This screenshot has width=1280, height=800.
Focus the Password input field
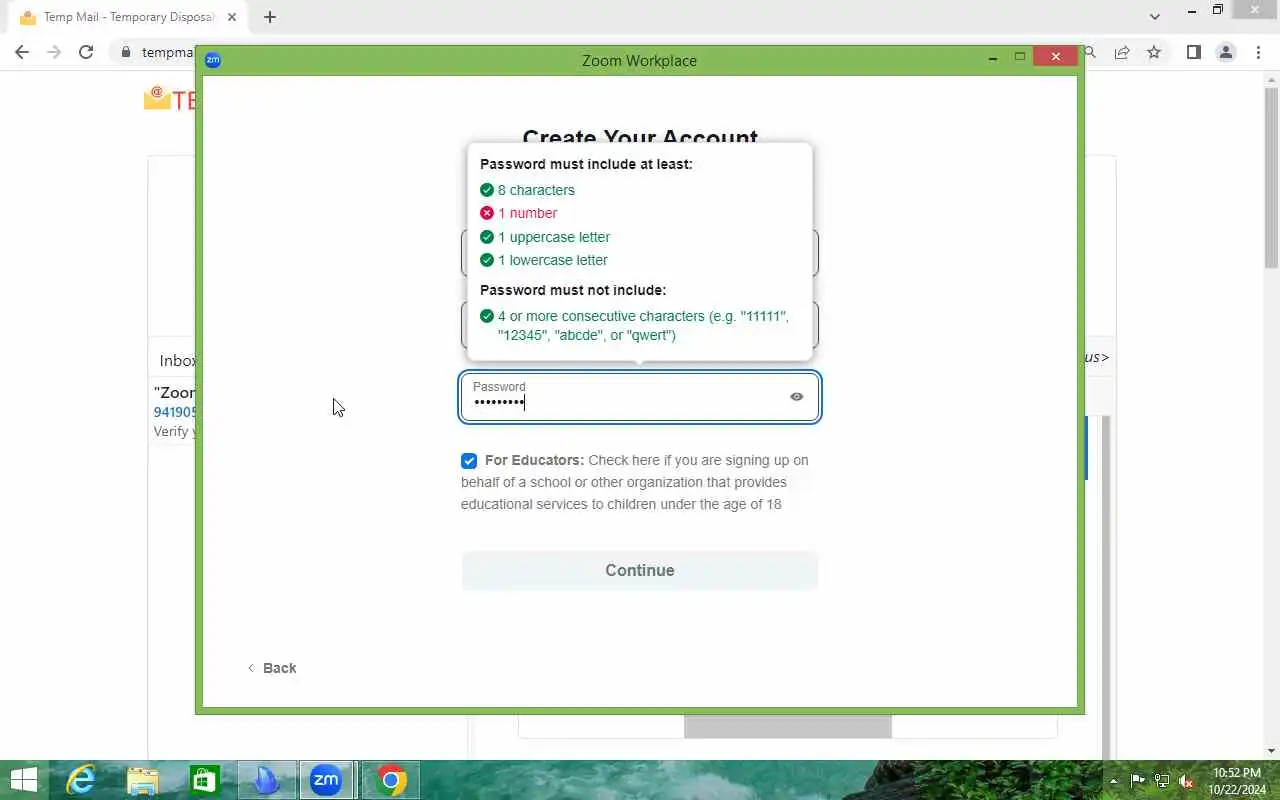click(640, 397)
